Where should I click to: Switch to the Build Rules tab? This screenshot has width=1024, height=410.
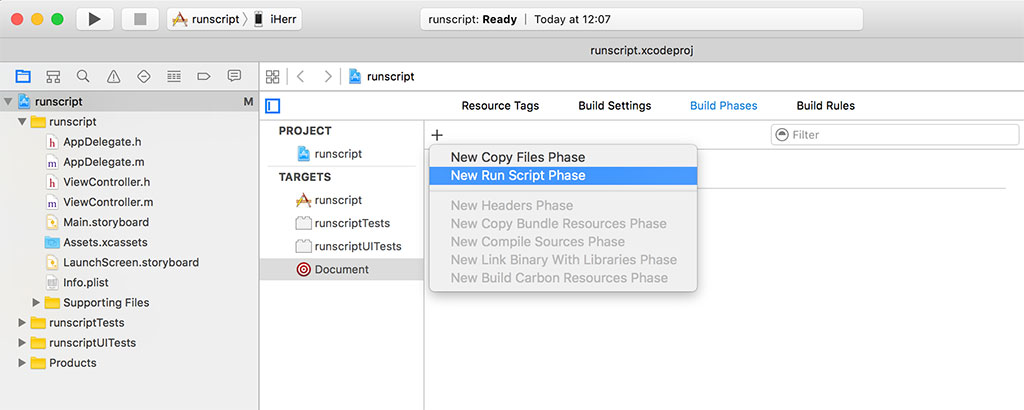point(825,106)
